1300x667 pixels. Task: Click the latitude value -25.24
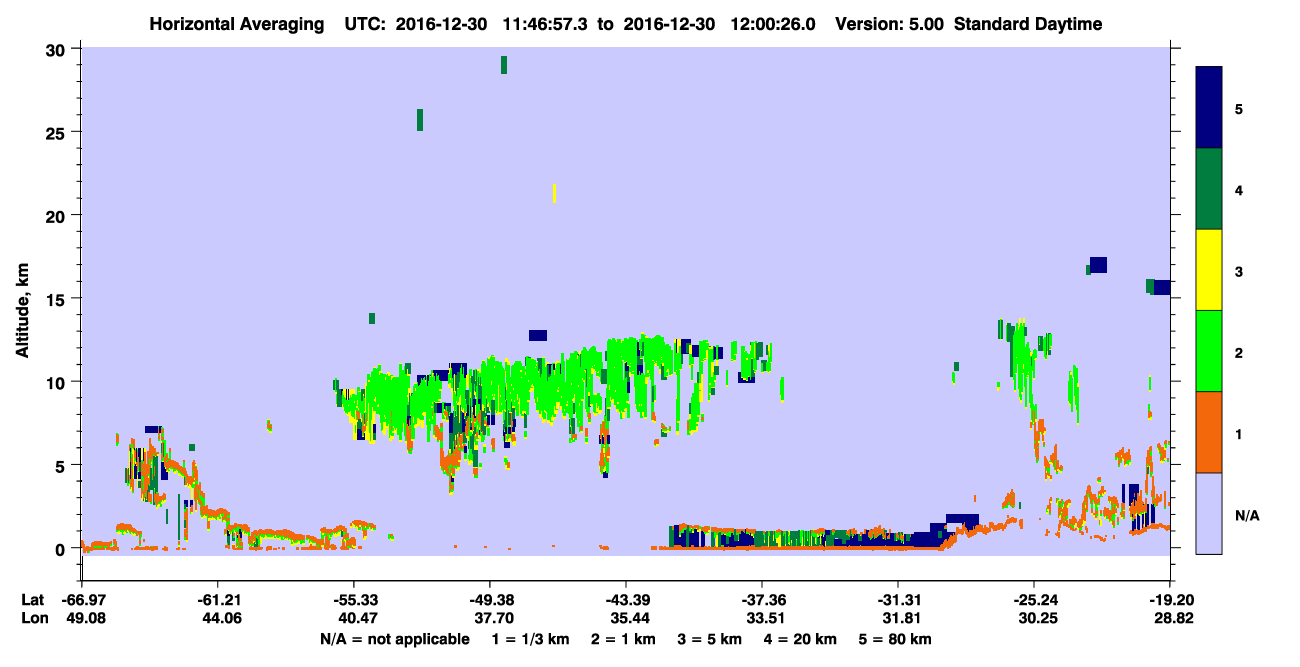[x=1033, y=600]
